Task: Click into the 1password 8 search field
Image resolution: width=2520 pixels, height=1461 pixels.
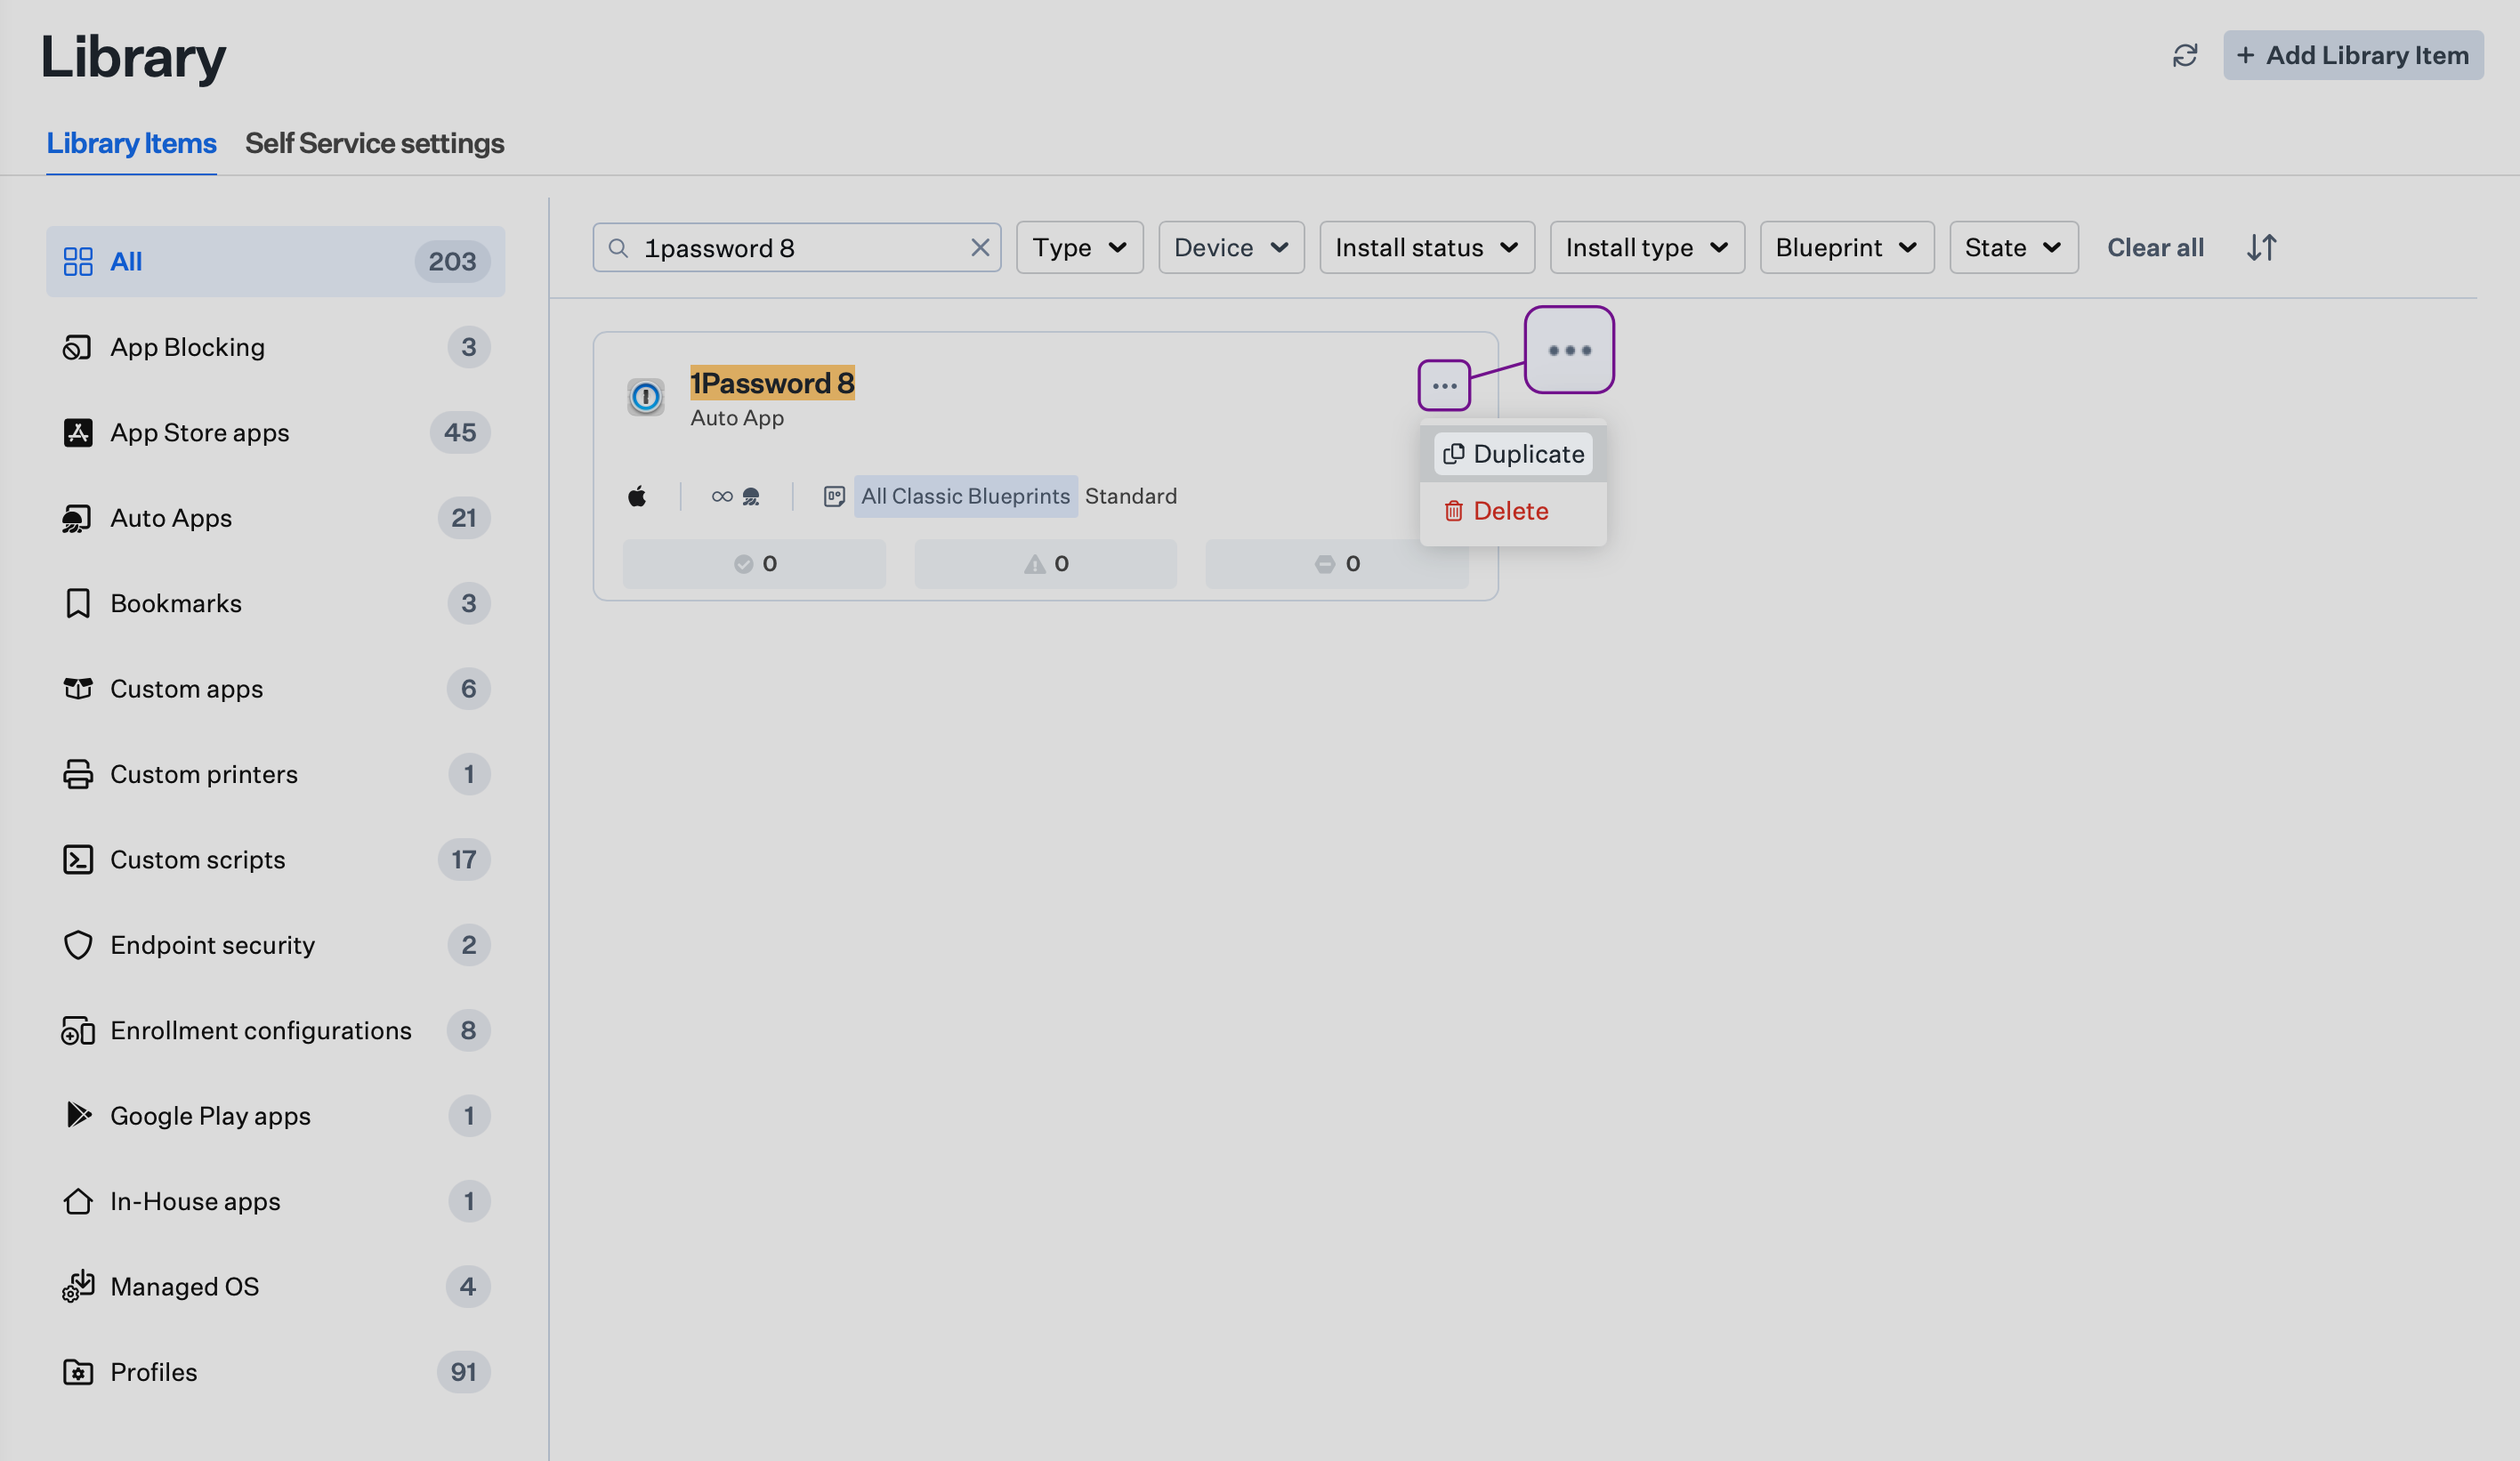Action: click(x=797, y=248)
